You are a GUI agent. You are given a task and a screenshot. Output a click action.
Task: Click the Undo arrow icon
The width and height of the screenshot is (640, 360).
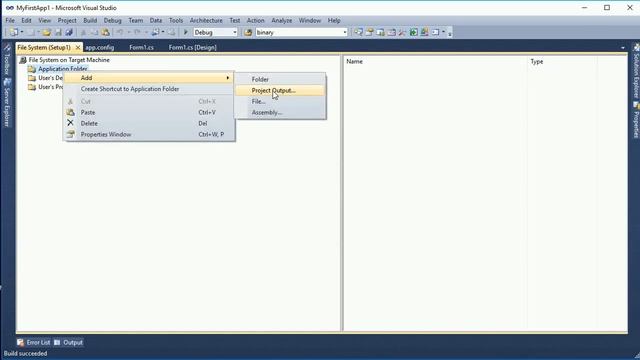119,32
